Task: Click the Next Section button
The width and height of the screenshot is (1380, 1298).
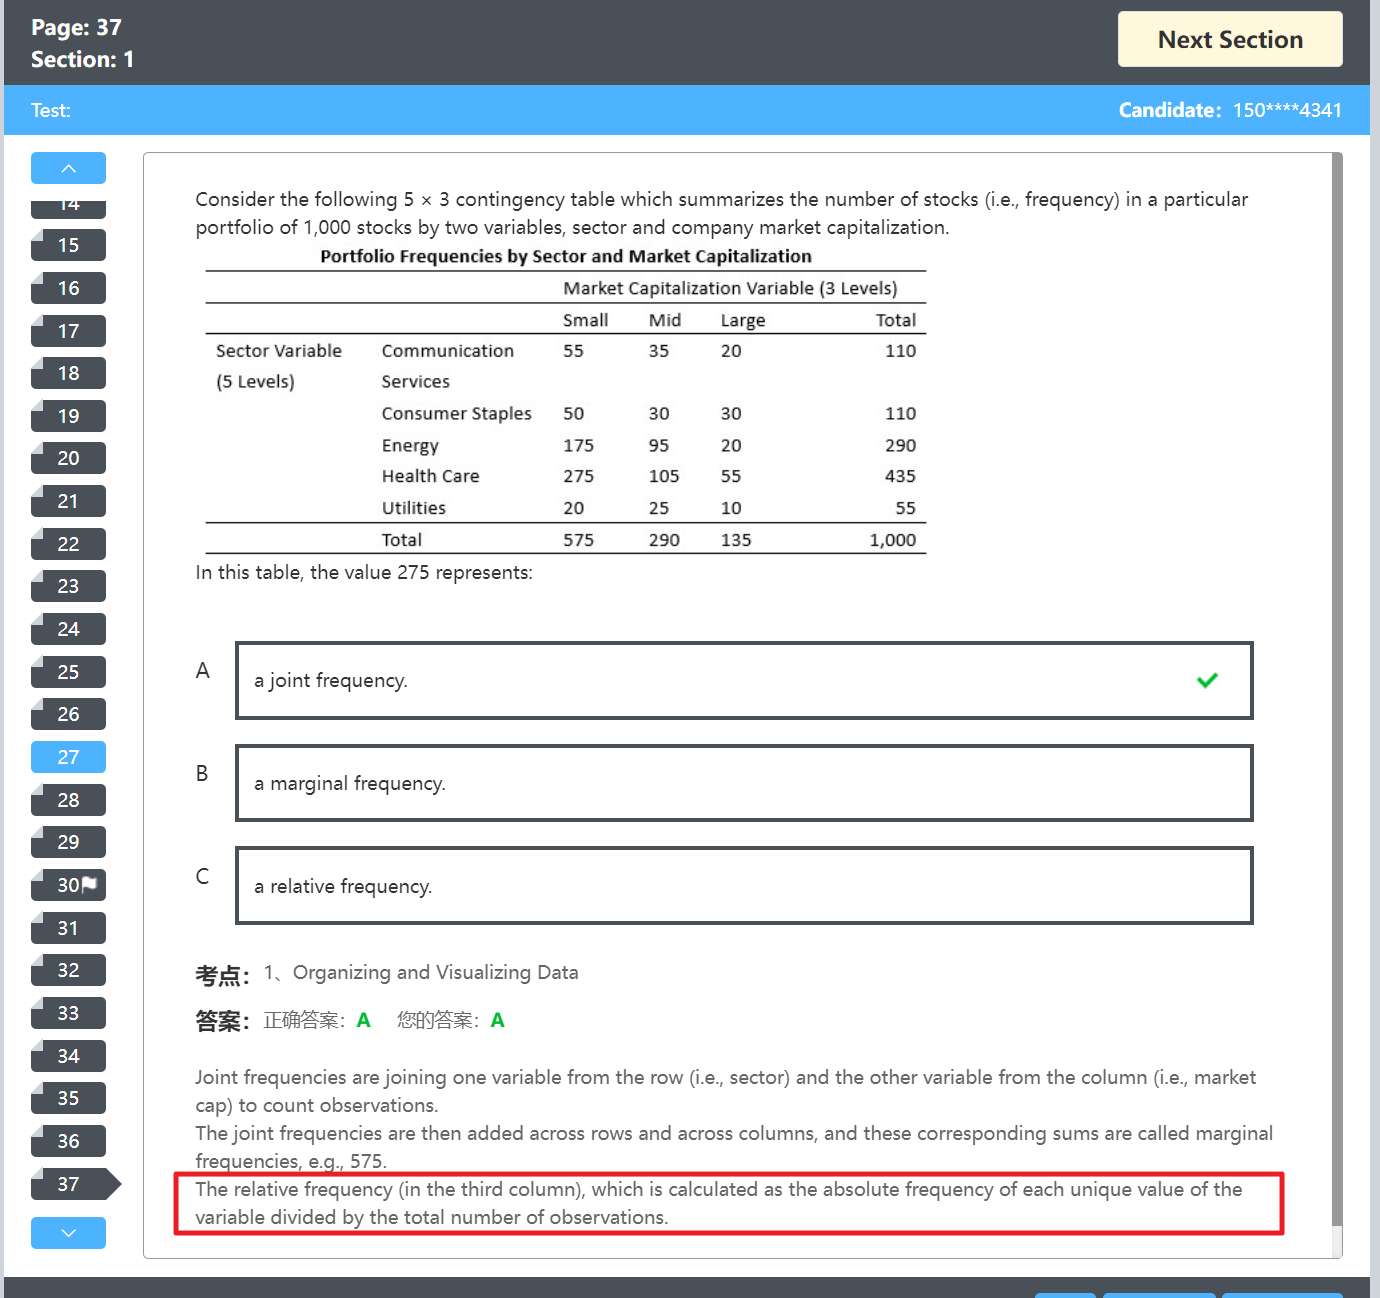Action: pos(1229,40)
